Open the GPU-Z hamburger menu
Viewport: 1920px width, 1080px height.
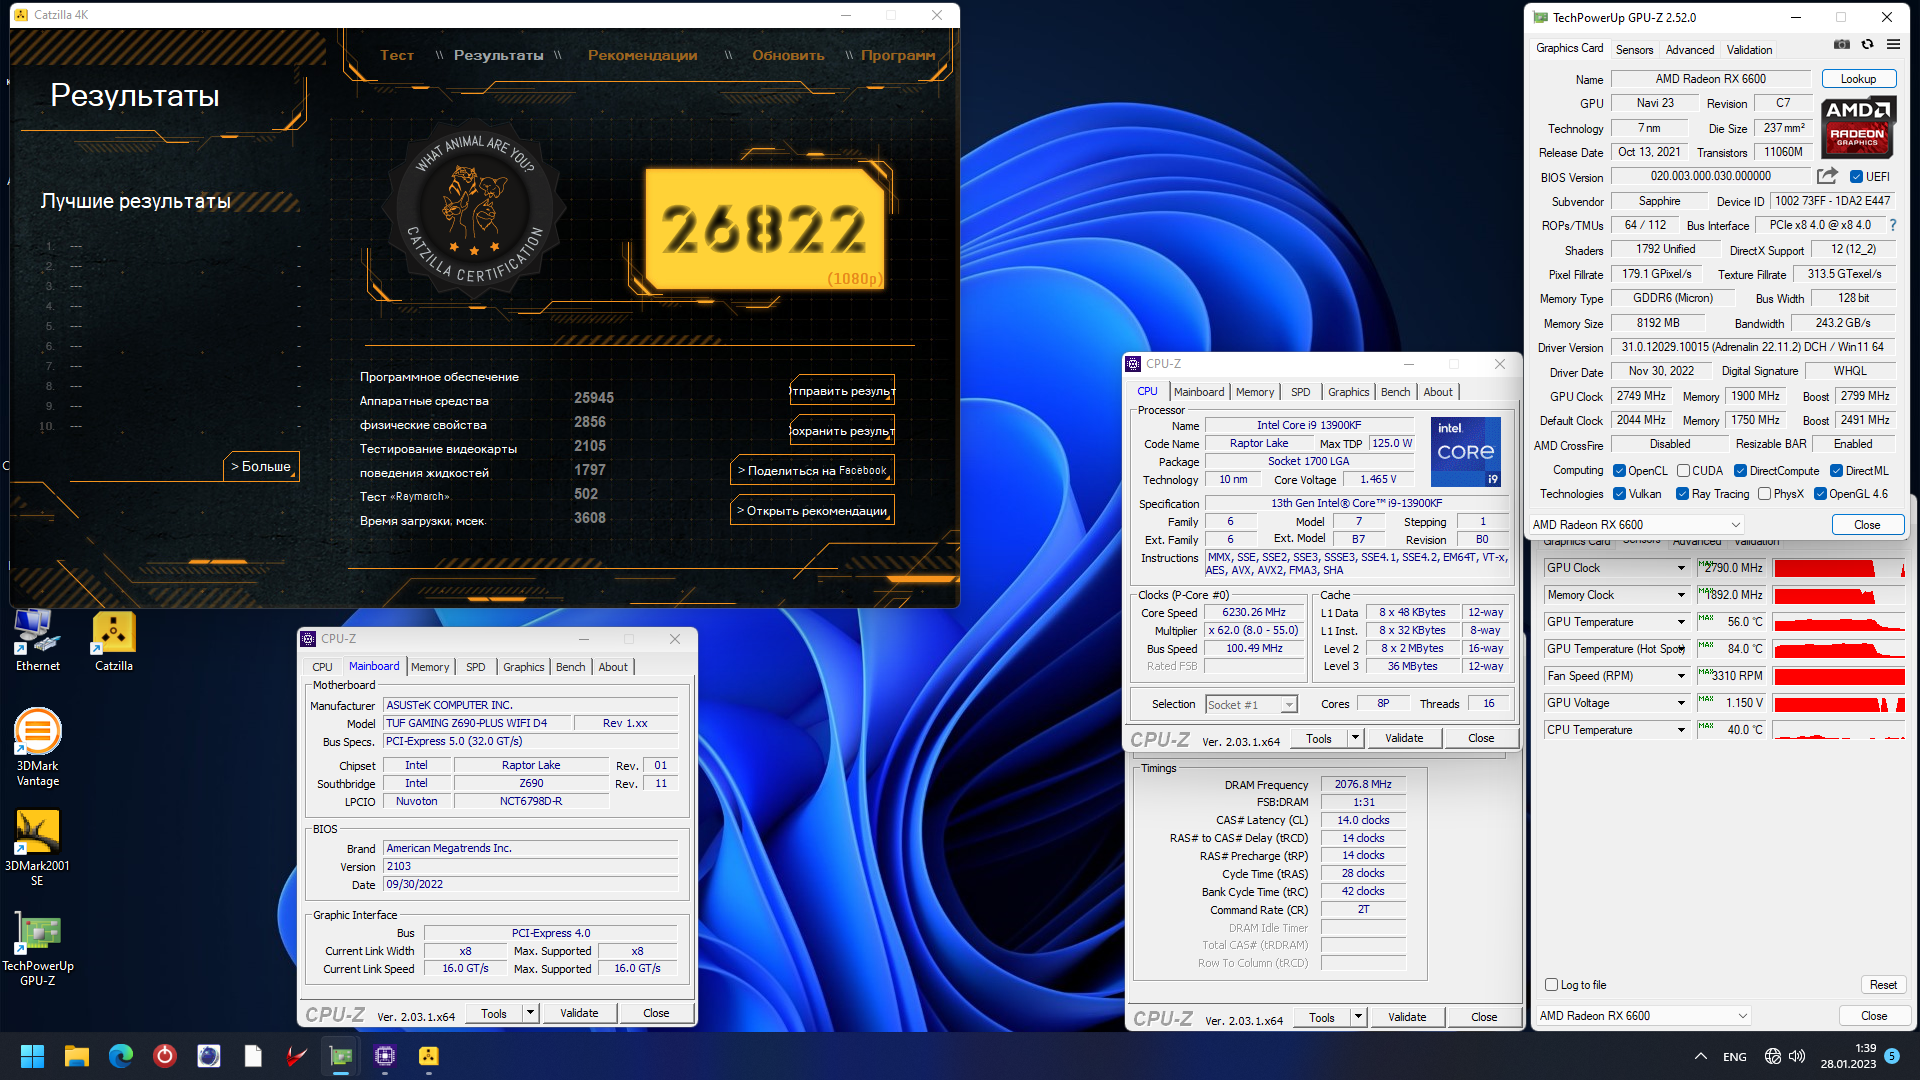(1893, 45)
